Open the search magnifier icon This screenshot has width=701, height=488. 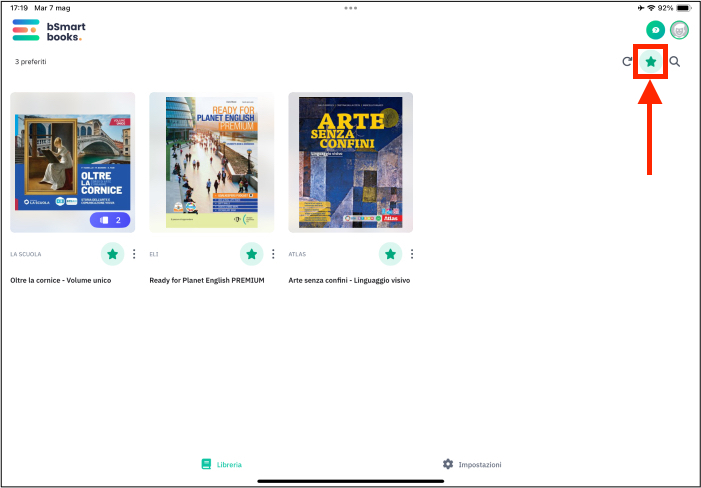point(675,62)
